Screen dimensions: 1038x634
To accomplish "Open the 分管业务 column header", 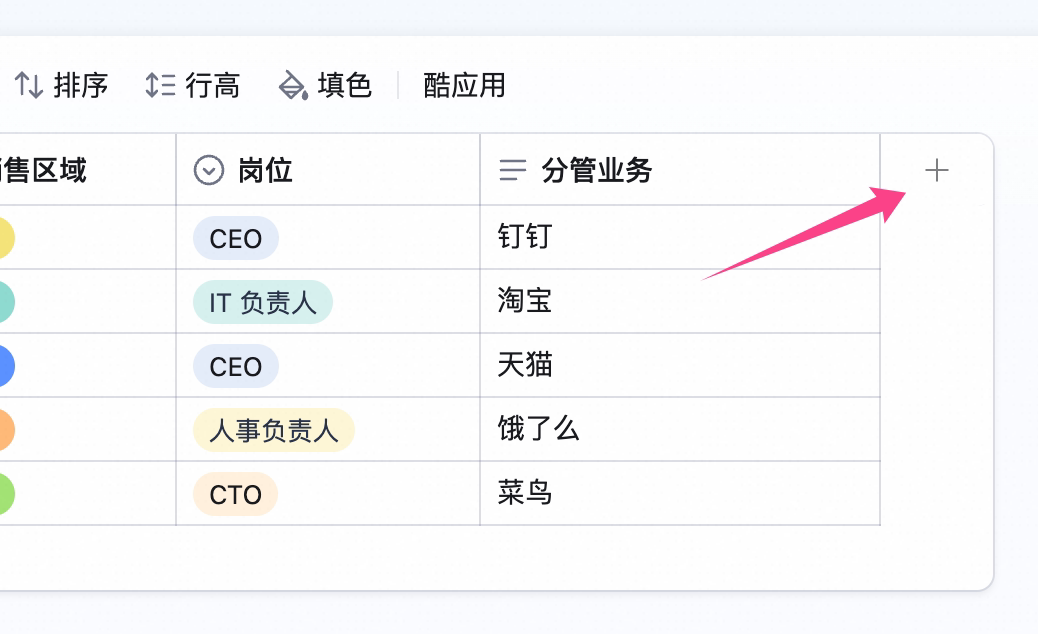I will [x=680, y=170].
